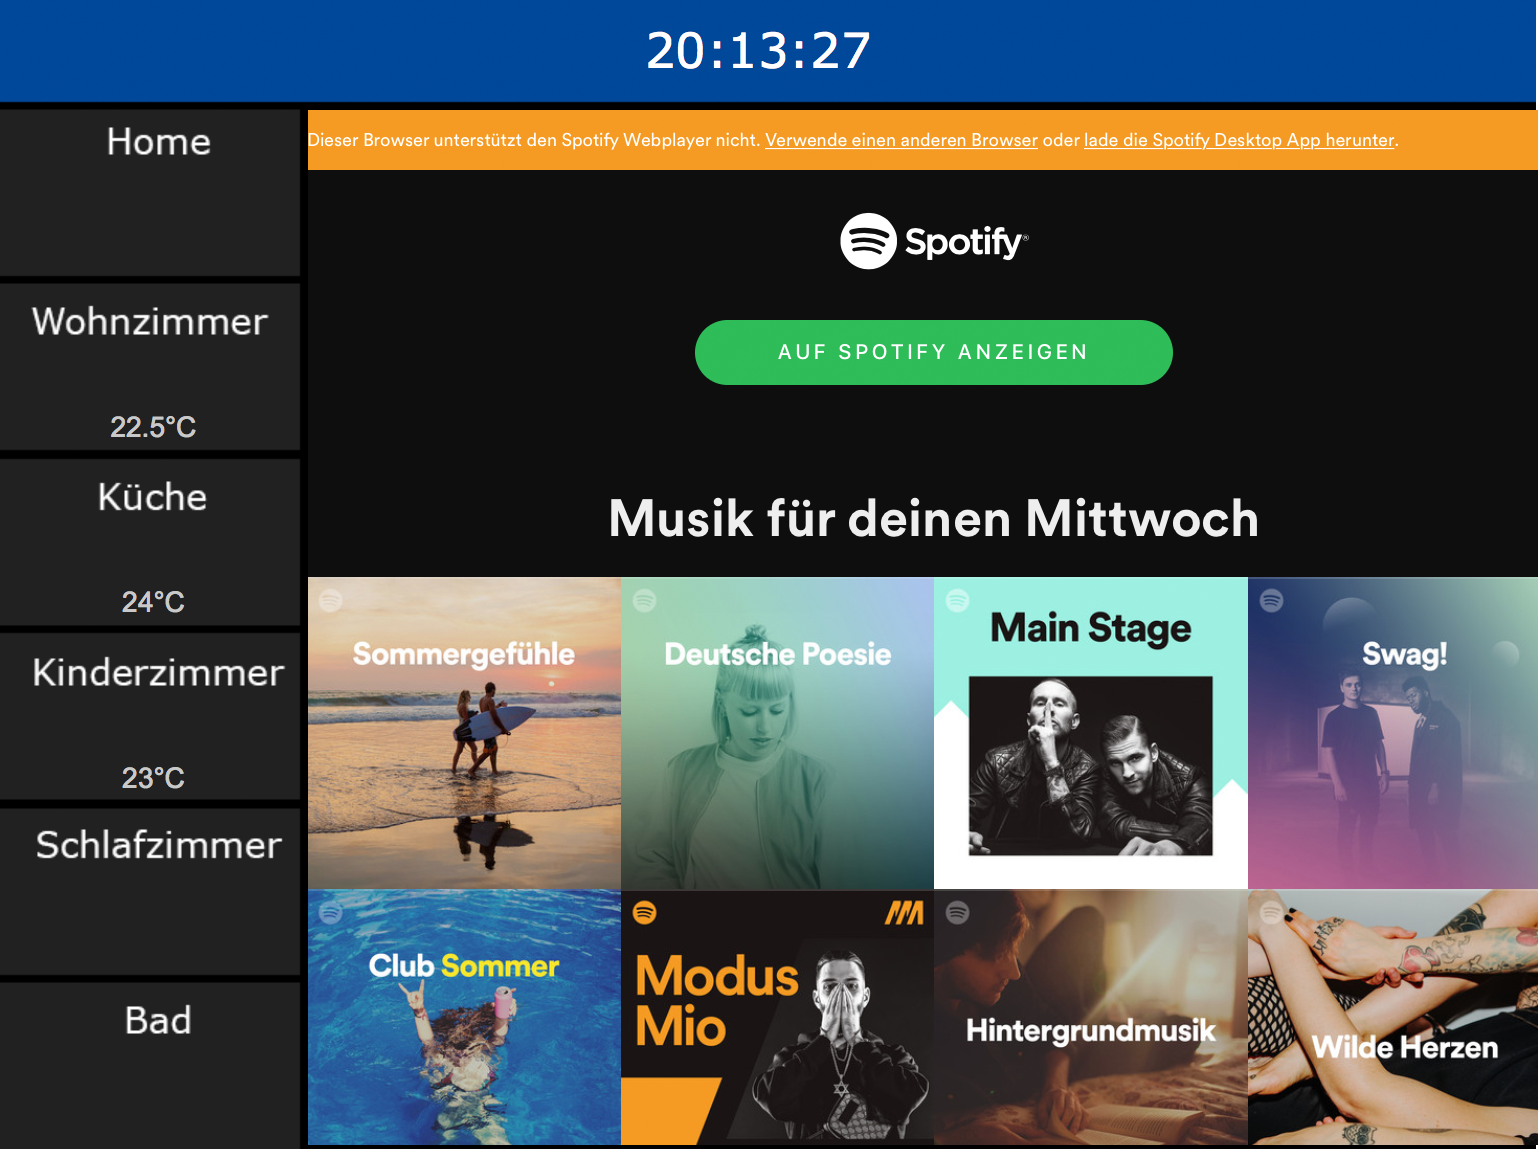Click the Spotify badge on Wilde Herzen cover
The image size is (1538, 1152).
point(1272,912)
